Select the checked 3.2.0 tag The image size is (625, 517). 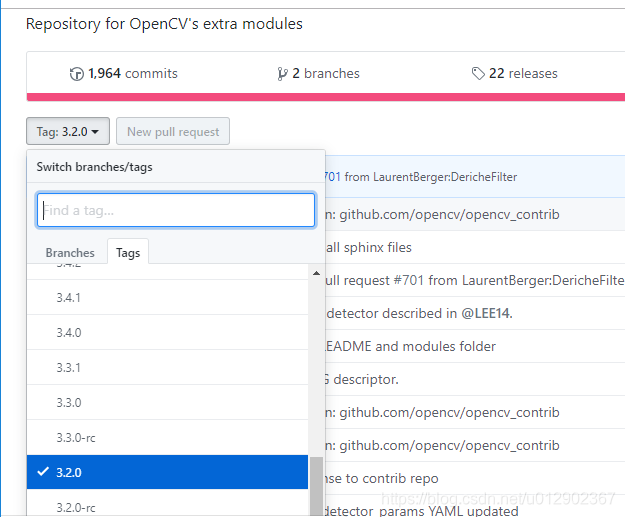[x=167, y=472]
